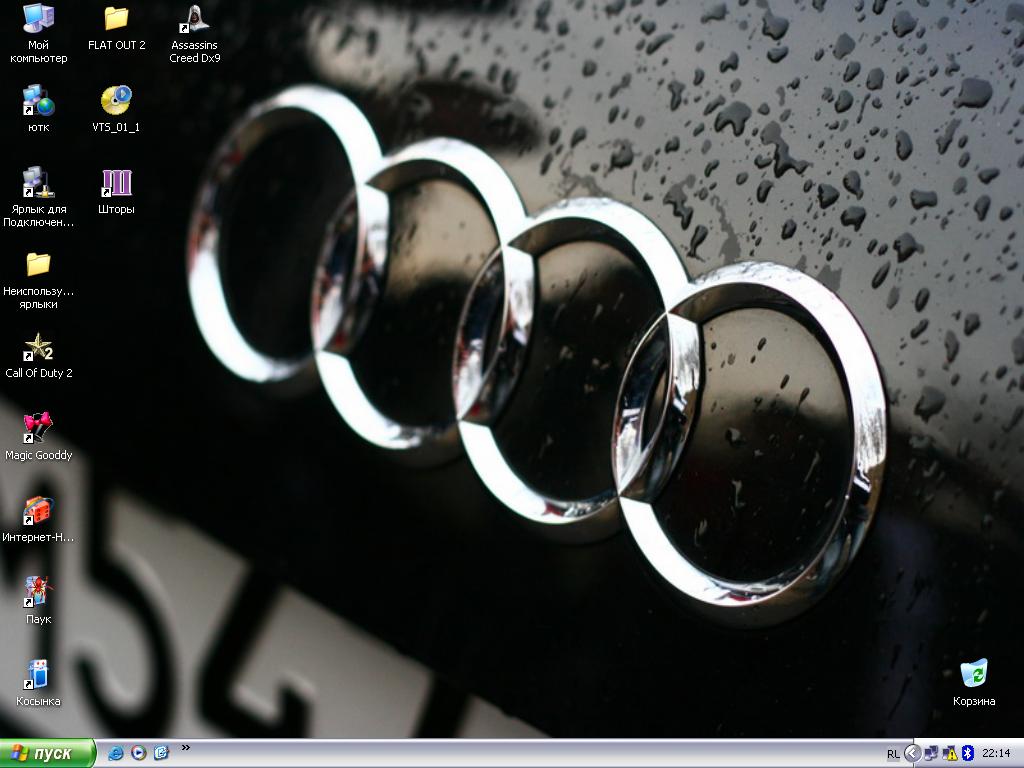Launch the Call Of Duty 2 shortcut
Viewport: 1024px width, 768px height.
[x=38, y=347]
